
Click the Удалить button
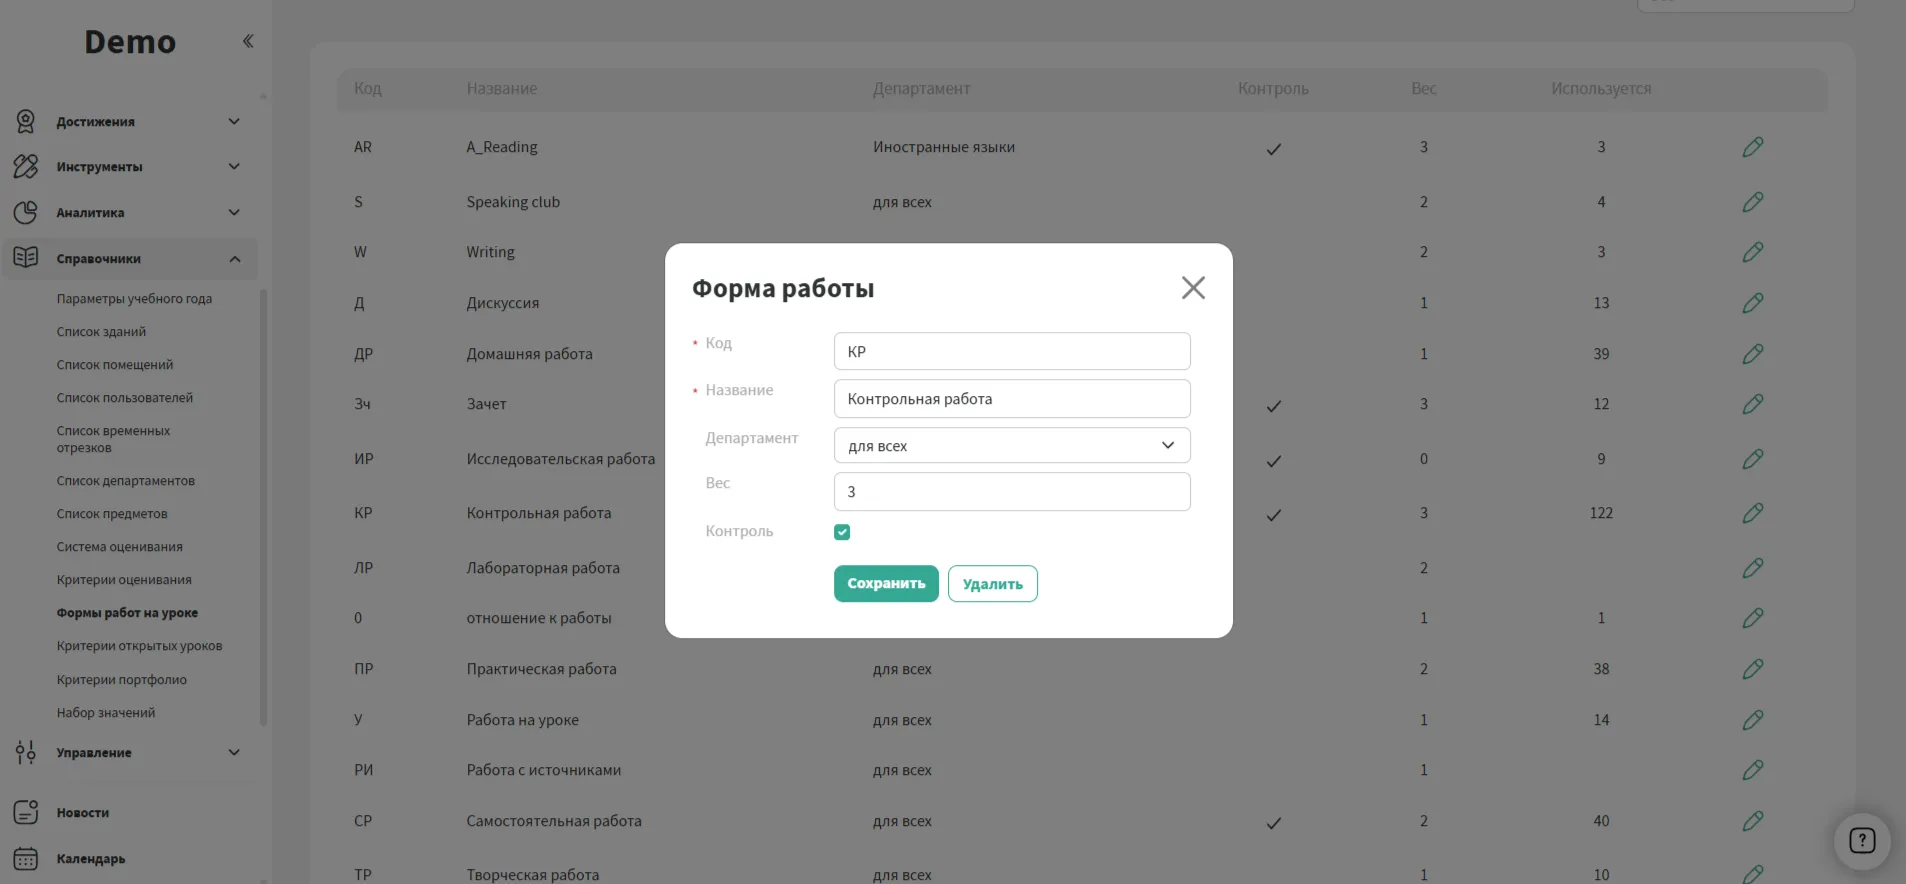(992, 584)
